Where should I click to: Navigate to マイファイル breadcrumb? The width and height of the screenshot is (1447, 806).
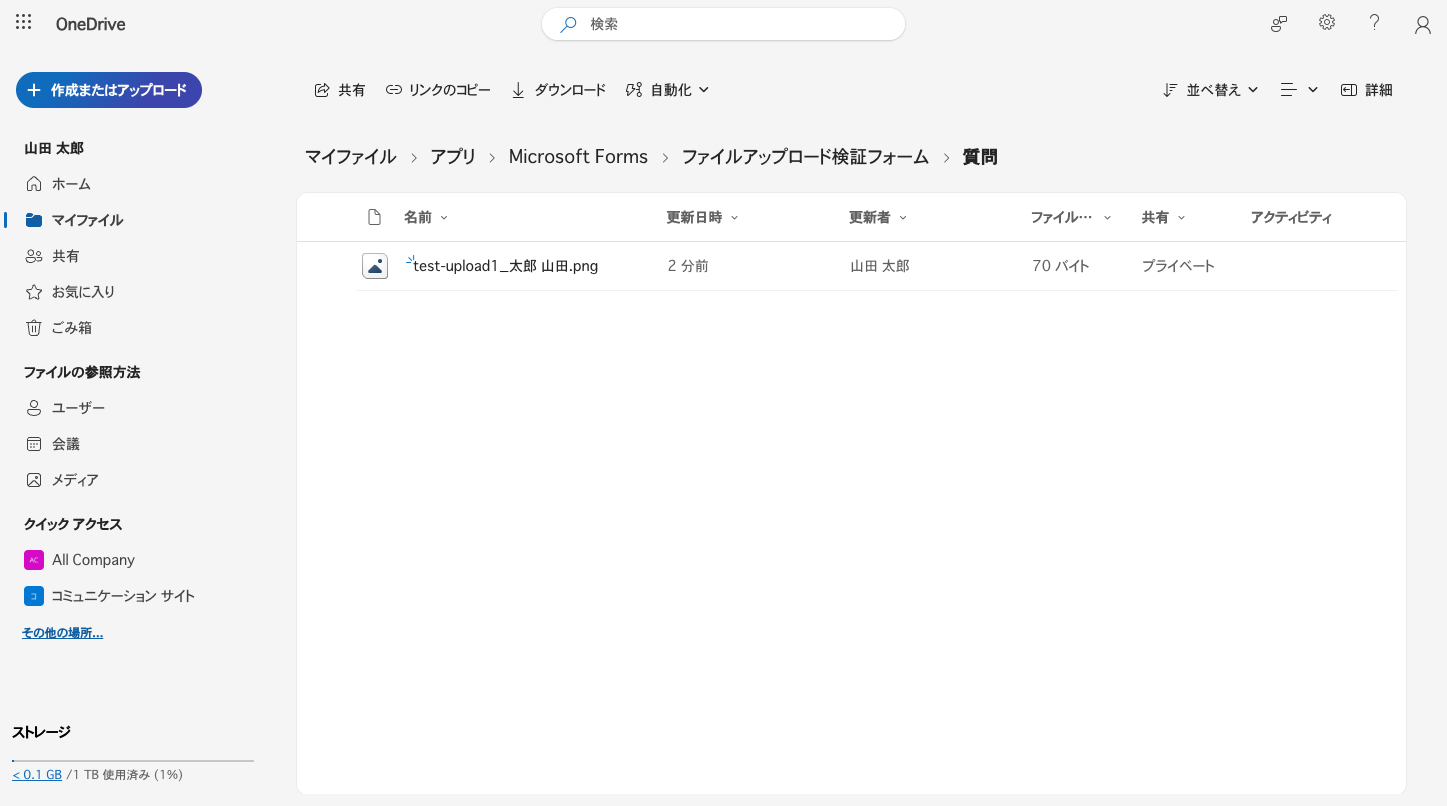coord(351,157)
